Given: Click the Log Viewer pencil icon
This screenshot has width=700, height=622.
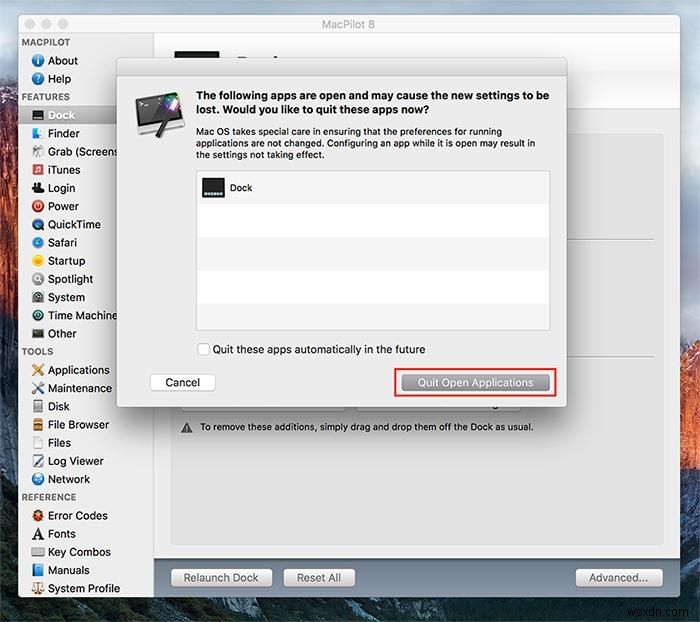Looking at the screenshot, I should click(38, 461).
